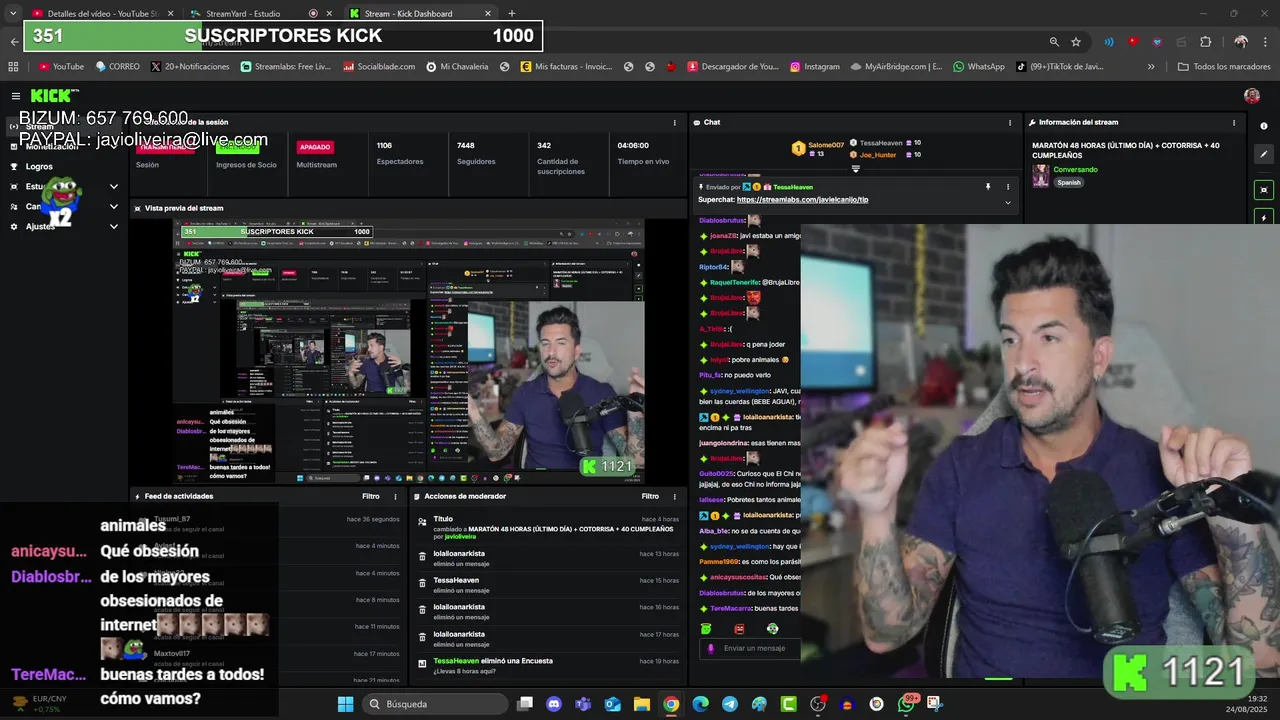
Task: Open Task View from the taskbar
Action: 525,704
